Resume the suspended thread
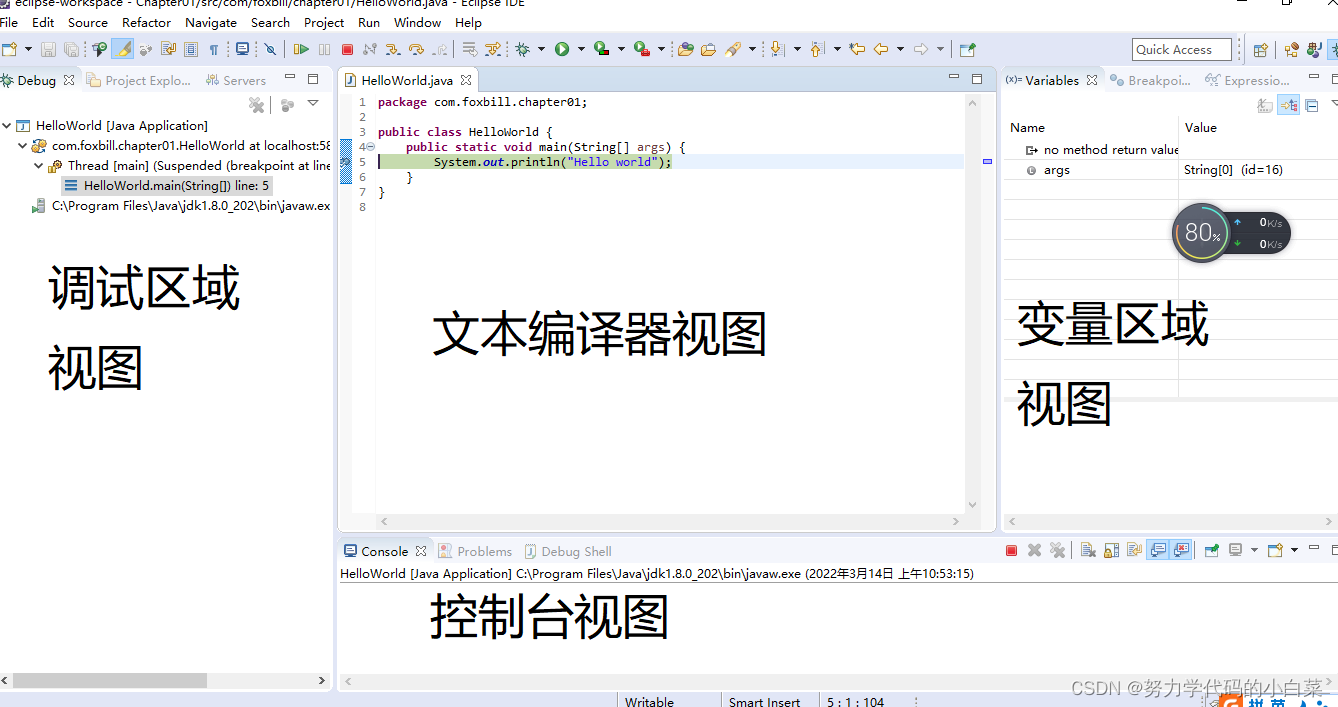 pos(302,48)
